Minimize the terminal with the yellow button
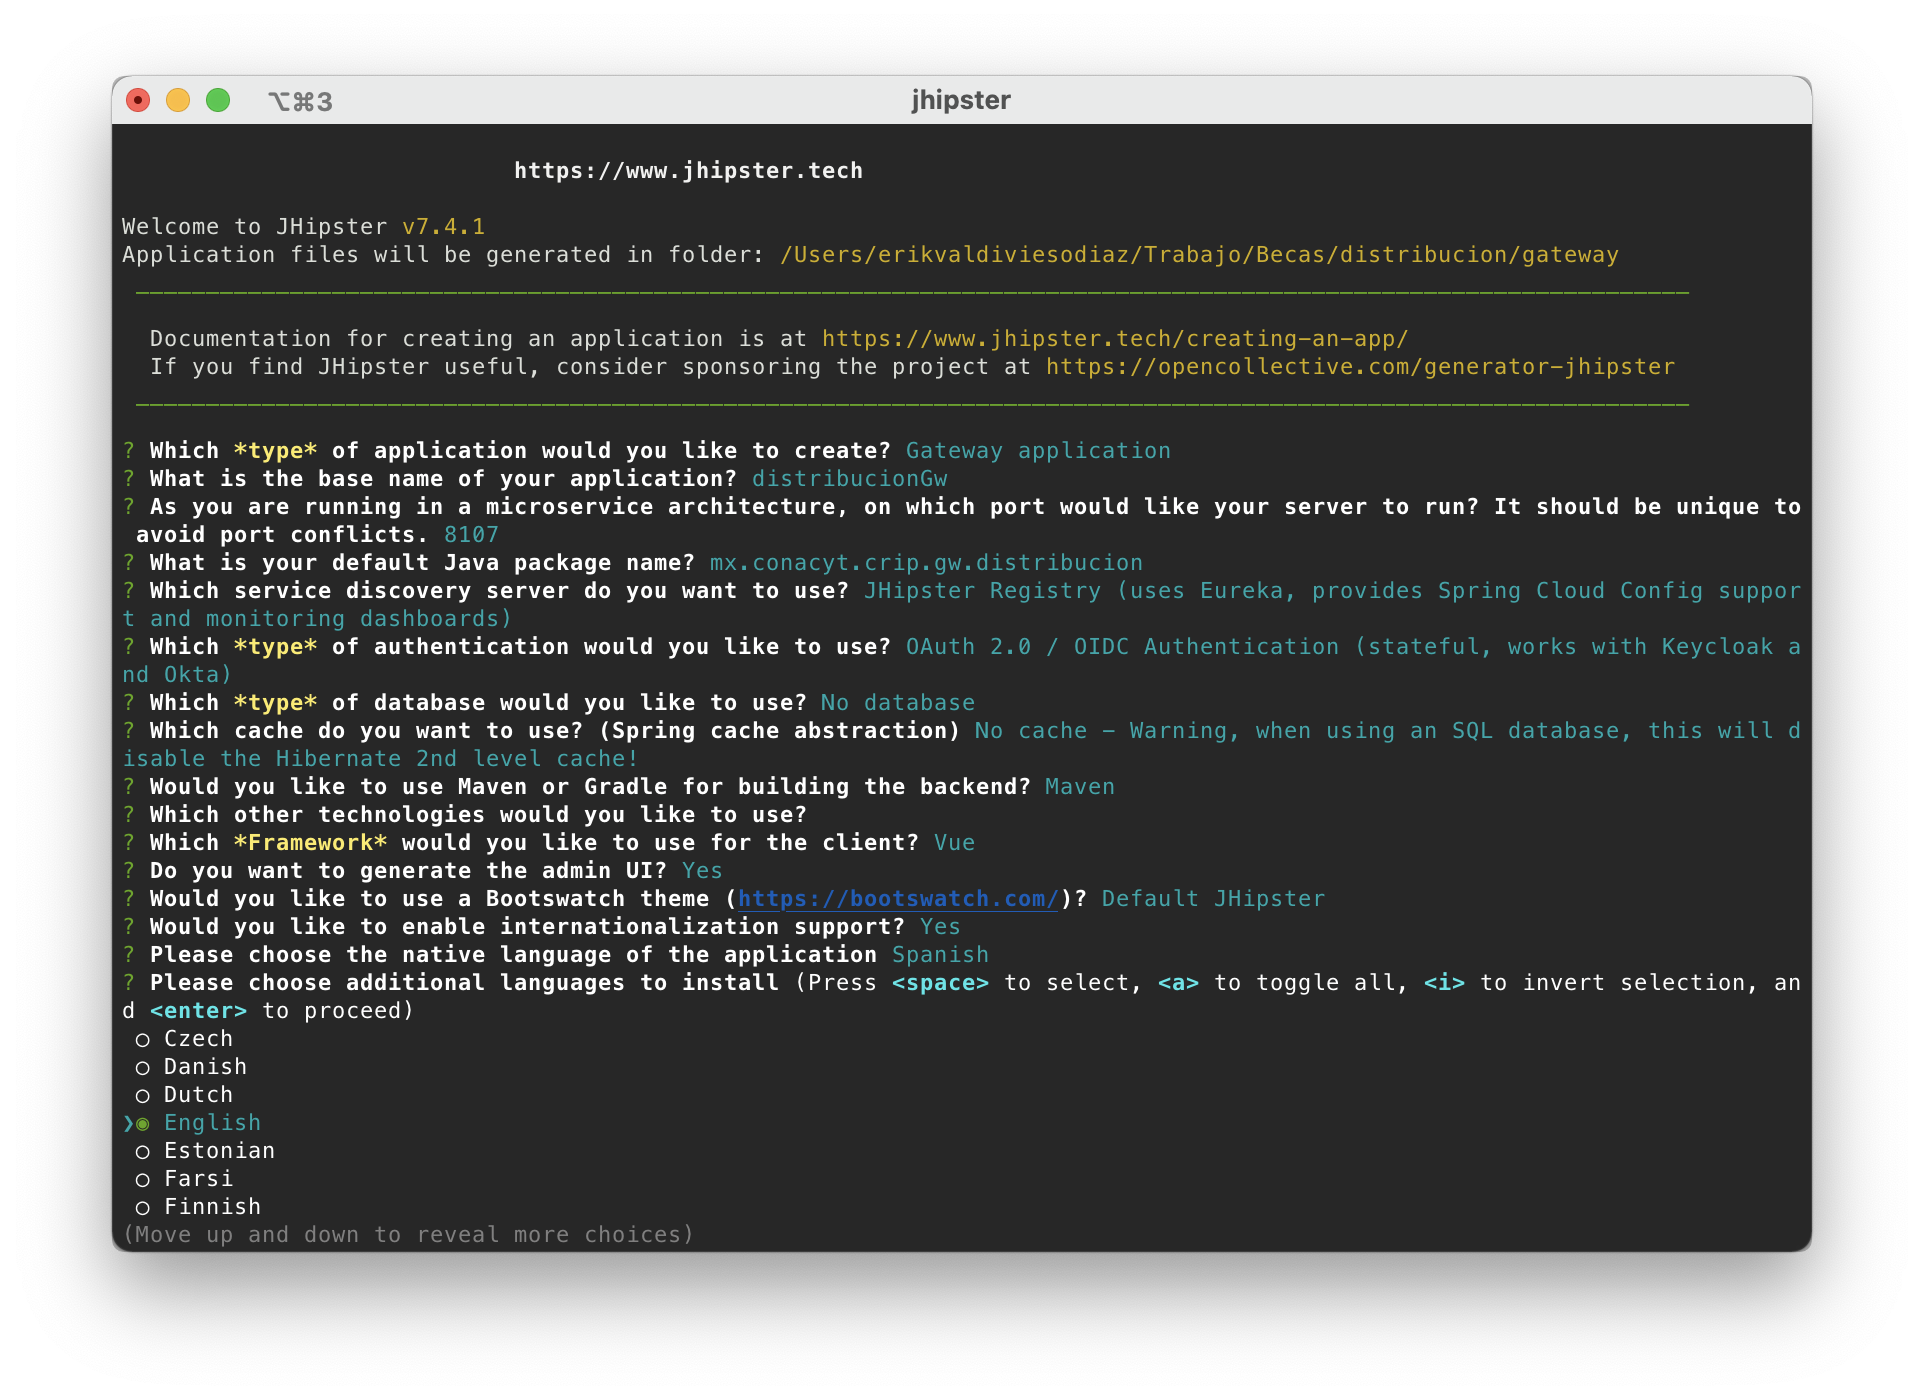The height and width of the screenshot is (1400, 1924). [x=178, y=100]
